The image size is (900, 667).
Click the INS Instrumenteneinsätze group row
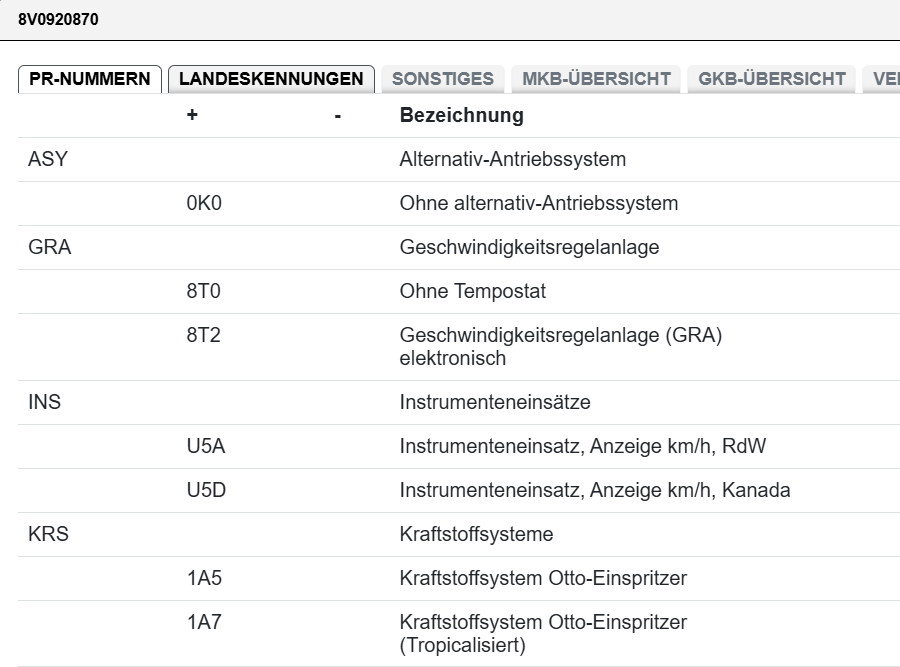(495, 402)
